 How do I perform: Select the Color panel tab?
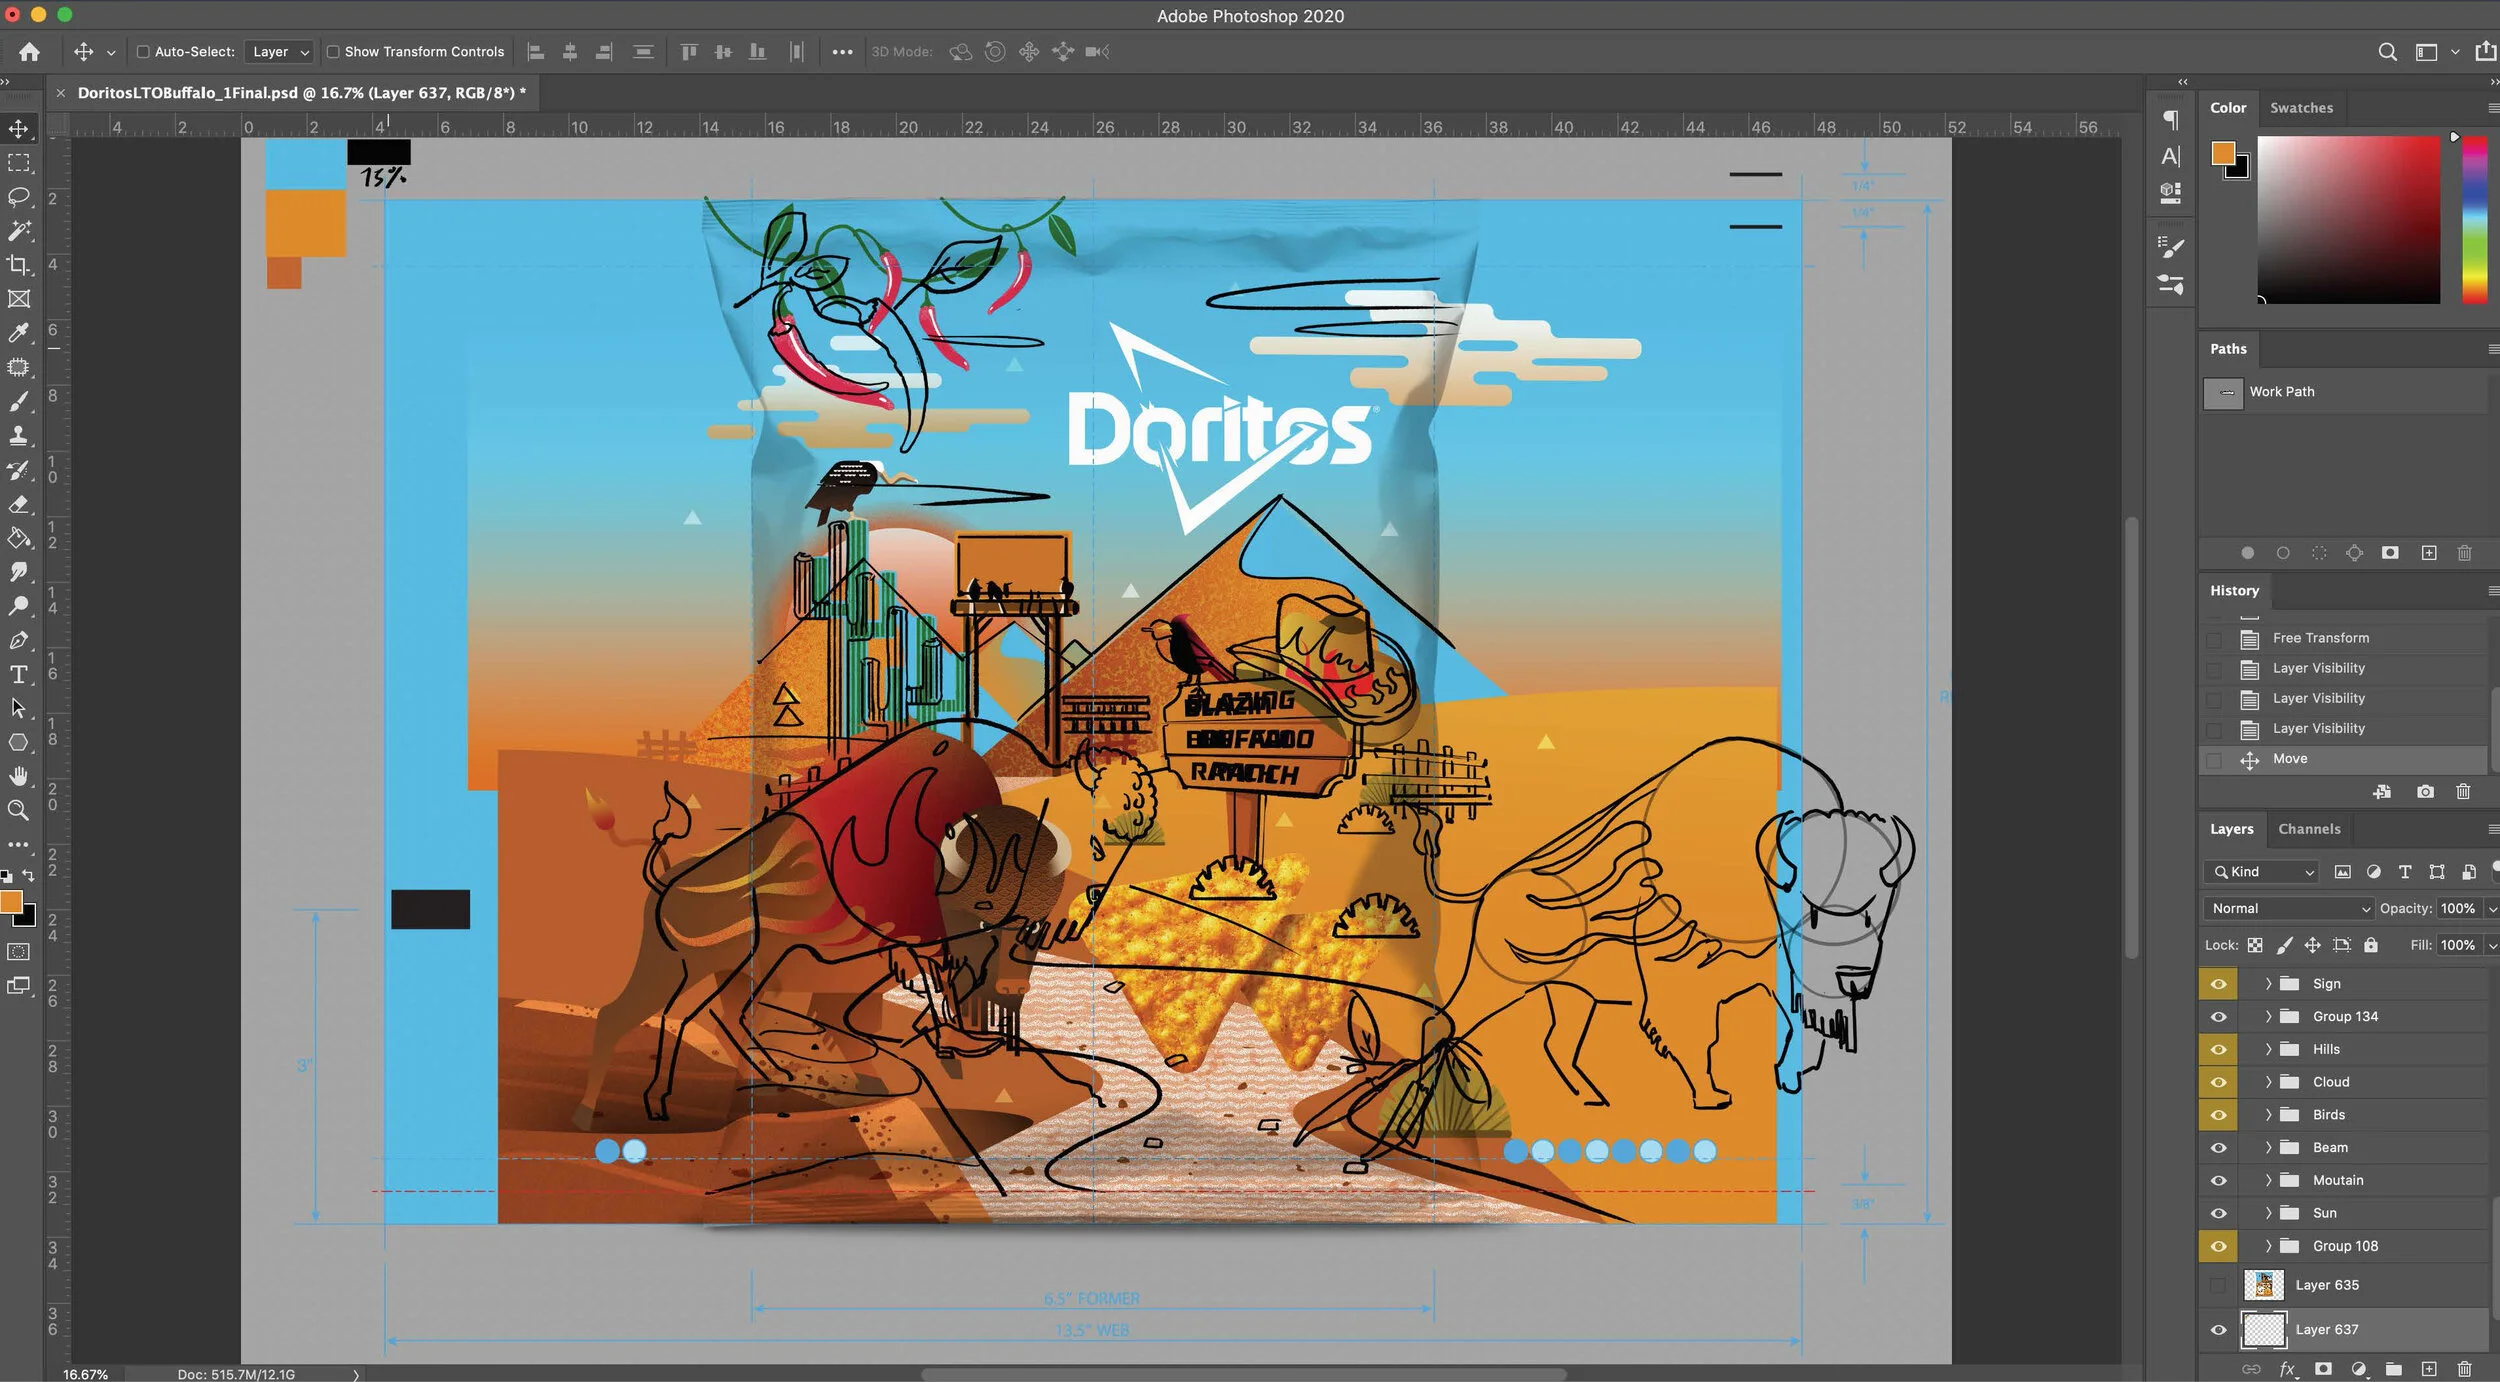[2228, 108]
